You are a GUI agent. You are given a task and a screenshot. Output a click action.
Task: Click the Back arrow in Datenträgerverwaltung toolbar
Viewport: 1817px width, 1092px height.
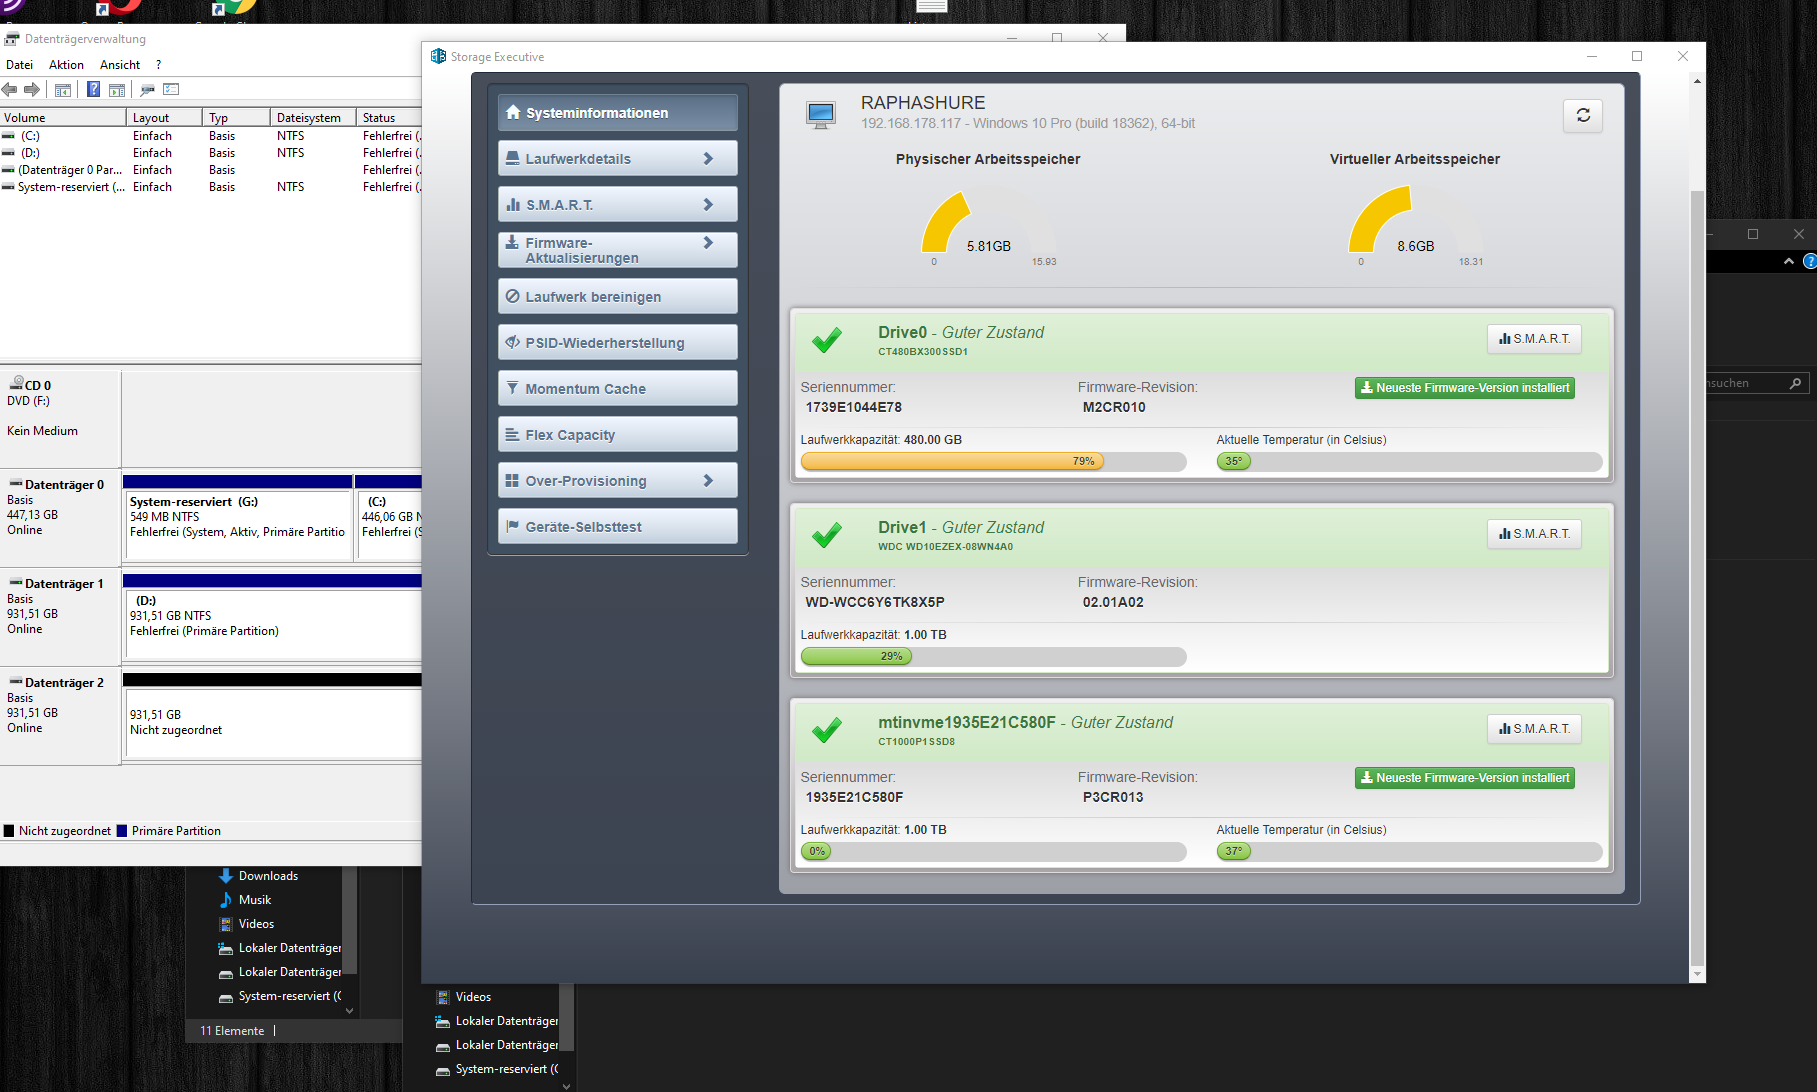point(9,90)
